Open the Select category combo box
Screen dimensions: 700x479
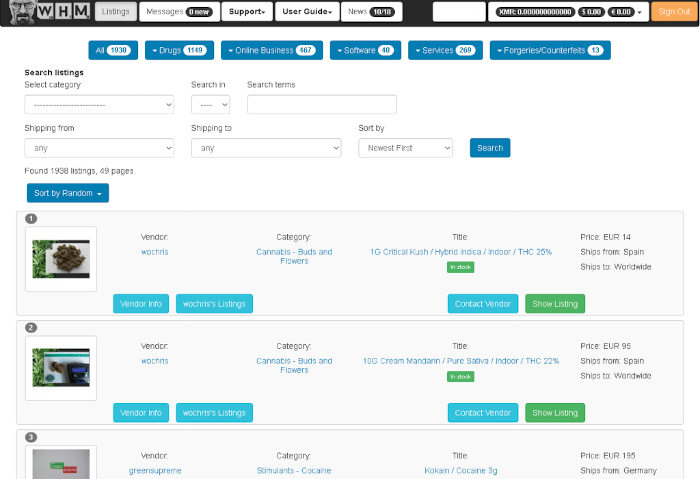pyautogui.click(x=99, y=104)
